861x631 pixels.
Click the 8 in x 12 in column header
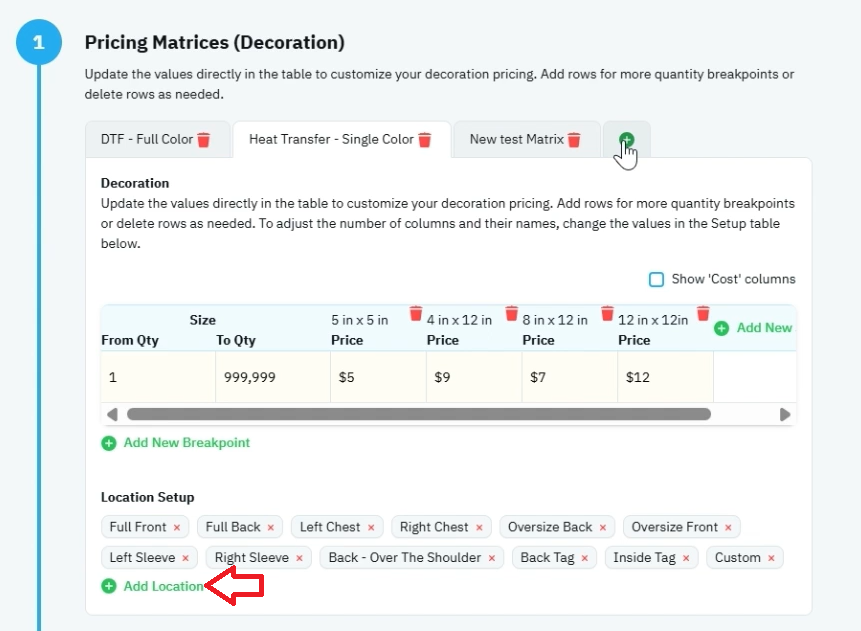[555, 320]
